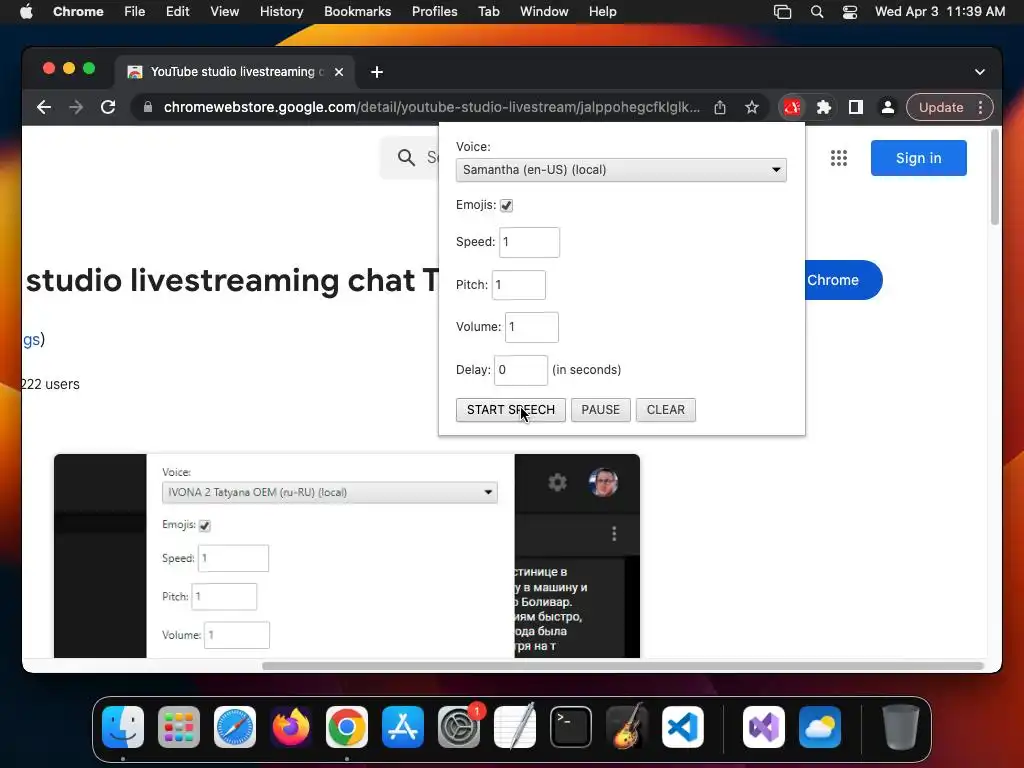Click the Pitch input field
1024x768 pixels.
[519, 285]
